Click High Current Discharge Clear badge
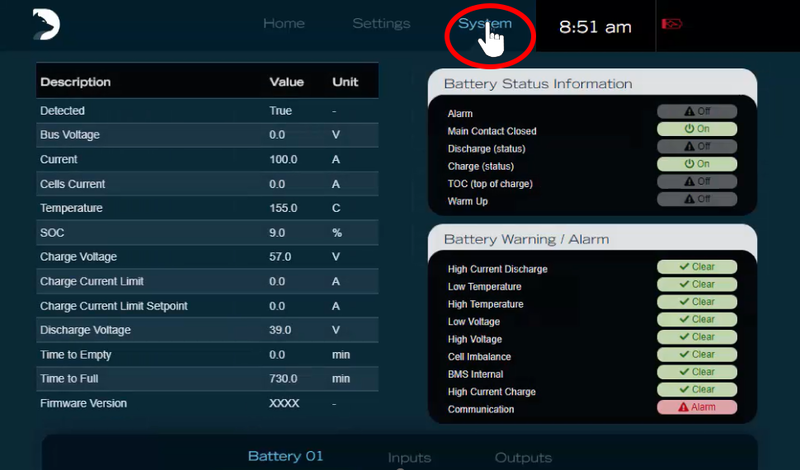This screenshot has width=800, height=470. (697, 267)
